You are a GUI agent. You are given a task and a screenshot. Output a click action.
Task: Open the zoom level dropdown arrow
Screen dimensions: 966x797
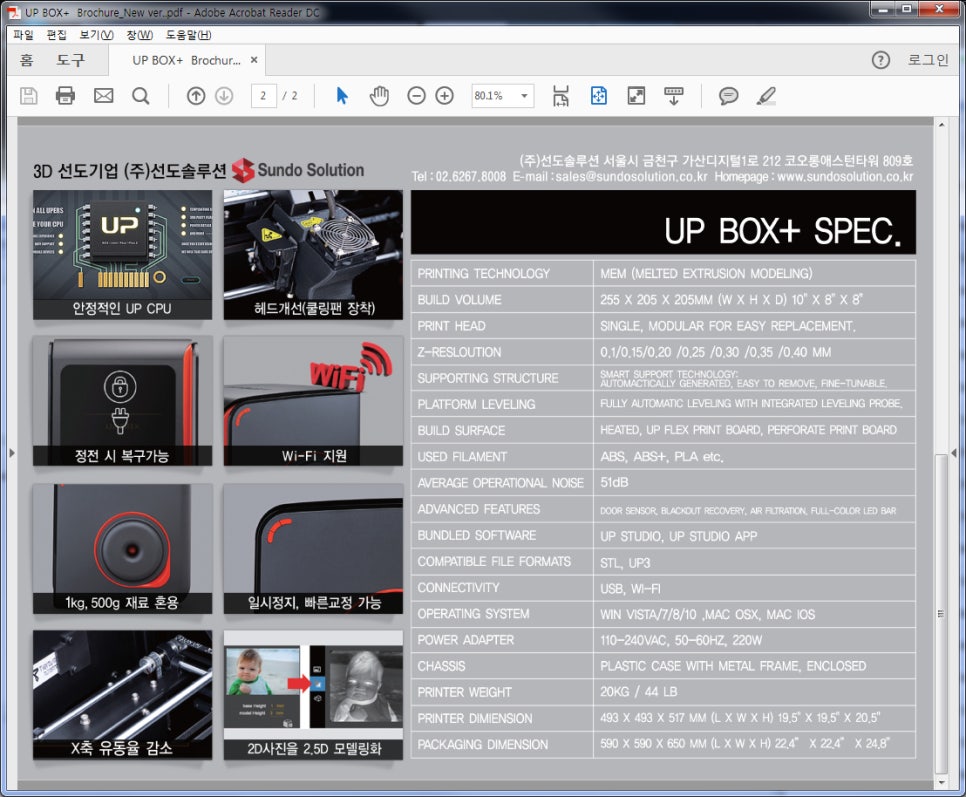[x=524, y=96]
